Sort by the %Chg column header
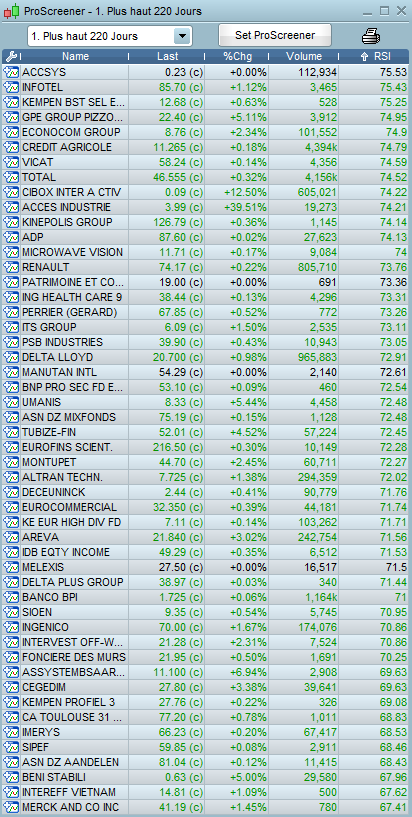 [x=238, y=56]
